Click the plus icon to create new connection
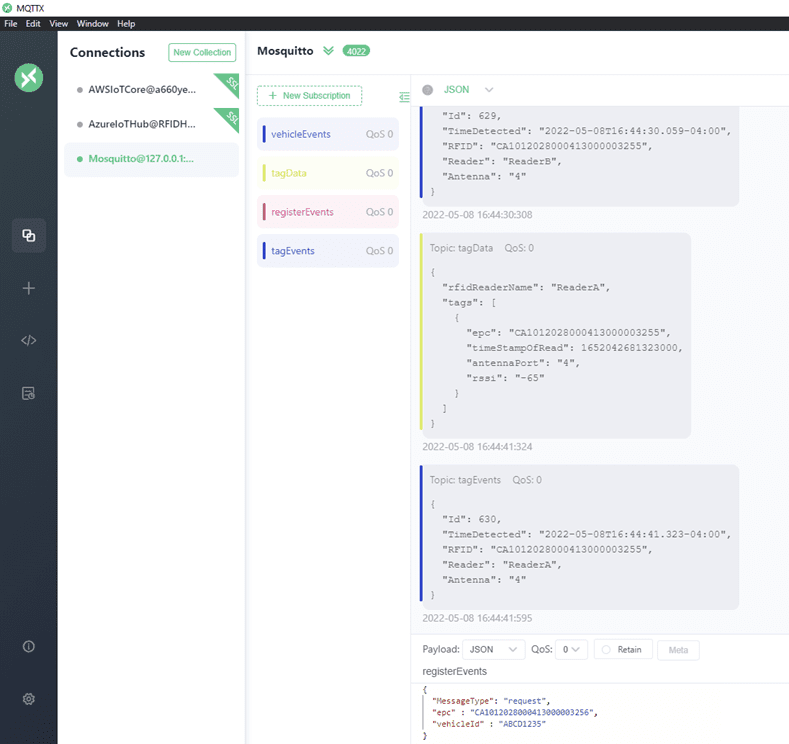 click(29, 288)
